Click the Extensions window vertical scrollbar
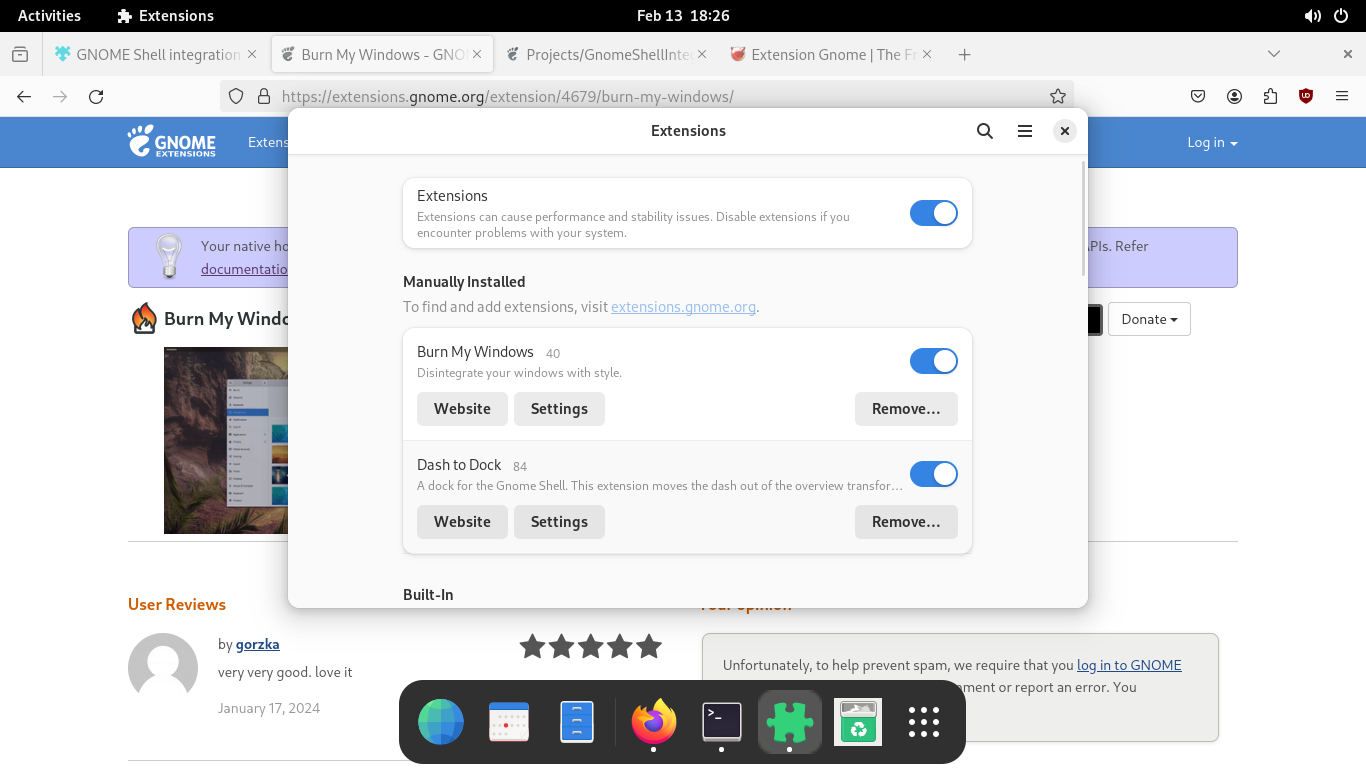This screenshot has width=1366, height=768. tap(1084, 220)
